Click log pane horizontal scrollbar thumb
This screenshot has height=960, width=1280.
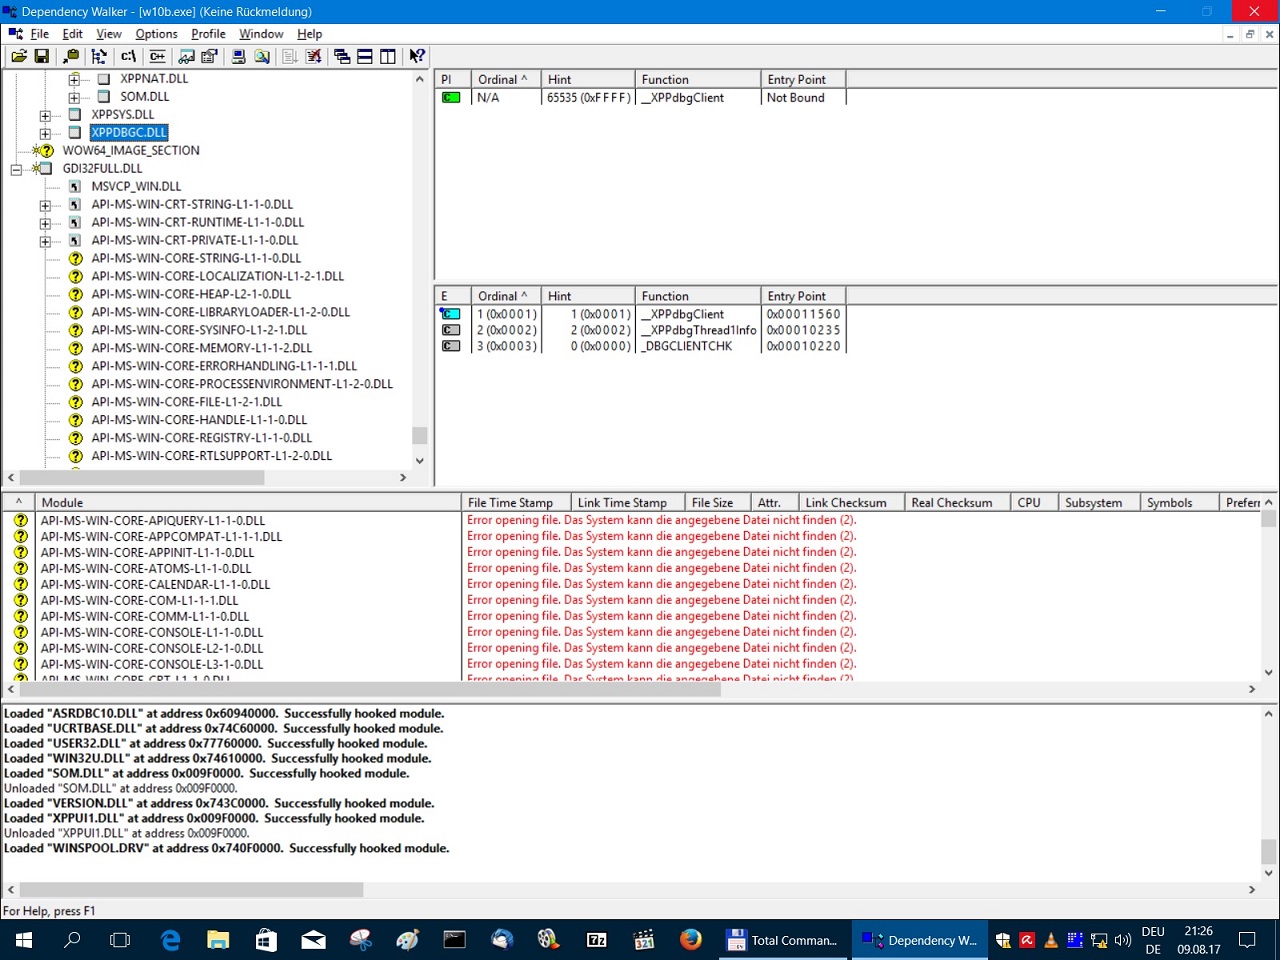(191, 890)
